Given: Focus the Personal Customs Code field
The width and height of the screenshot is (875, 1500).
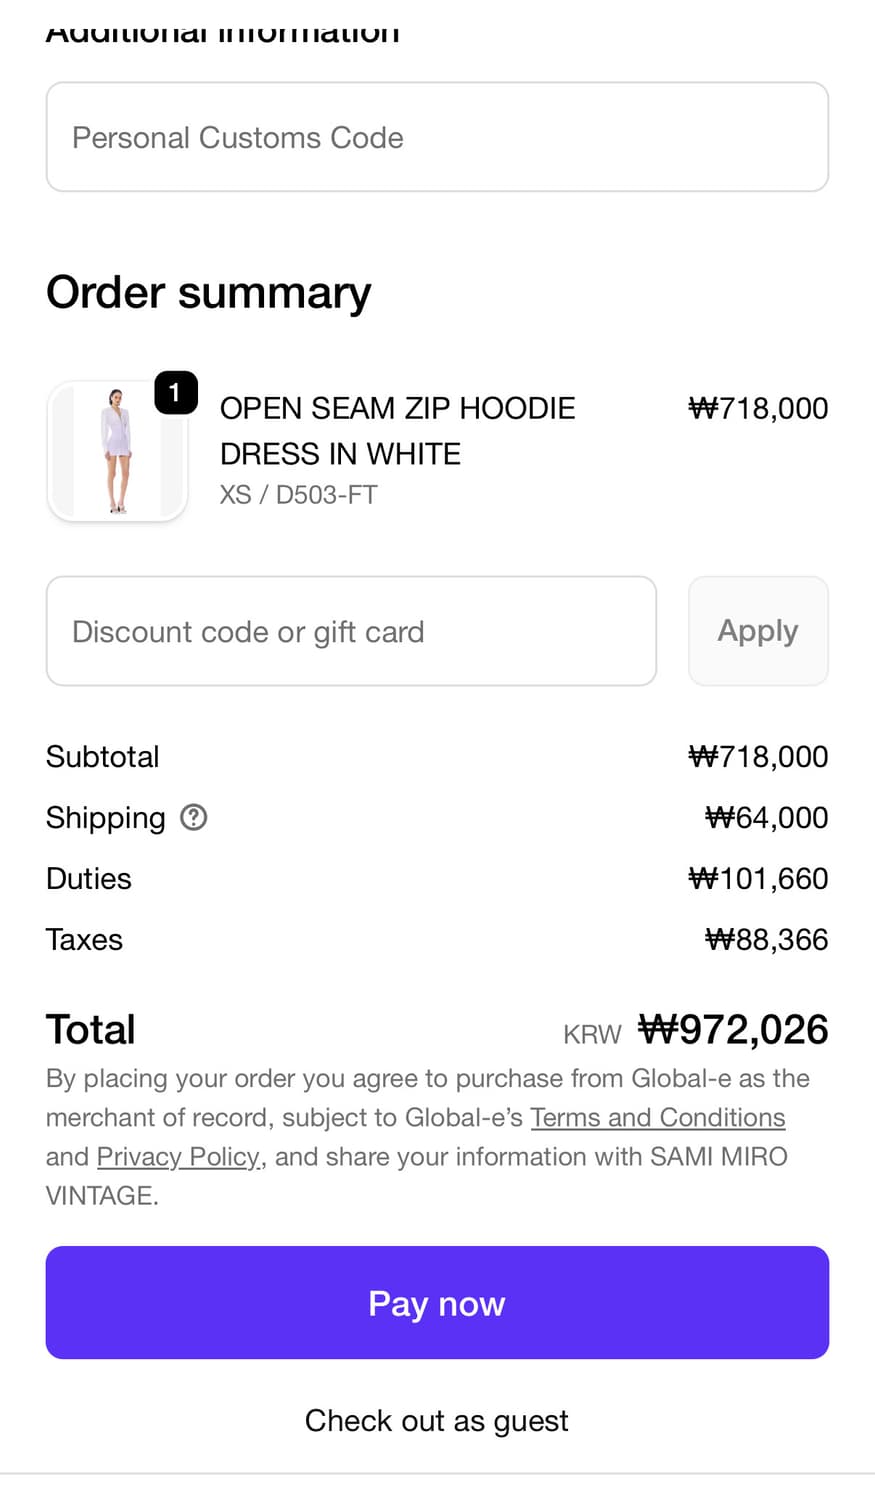Looking at the screenshot, I should pos(437,137).
